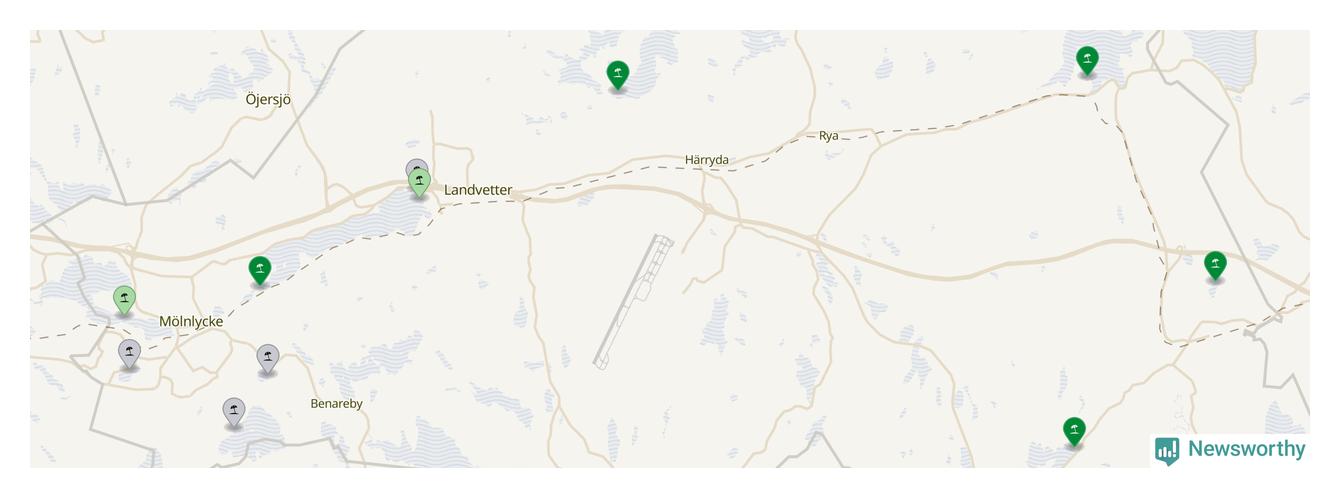Click the Landvetter place label
1340x498 pixels.
click(x=478, y=190)
